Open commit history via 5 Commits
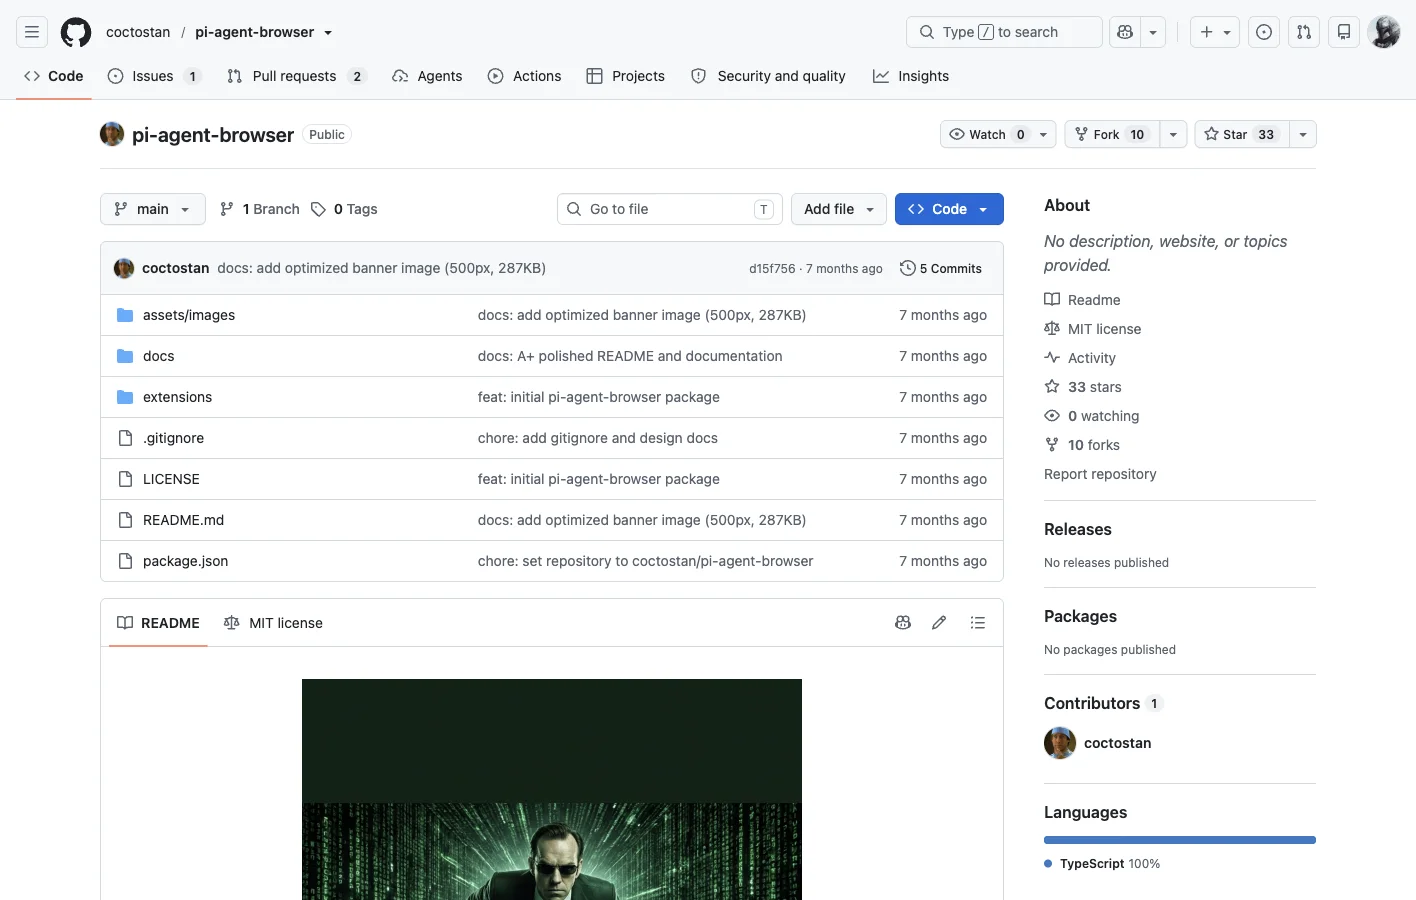1416x900 pixels. click(941, 268)
